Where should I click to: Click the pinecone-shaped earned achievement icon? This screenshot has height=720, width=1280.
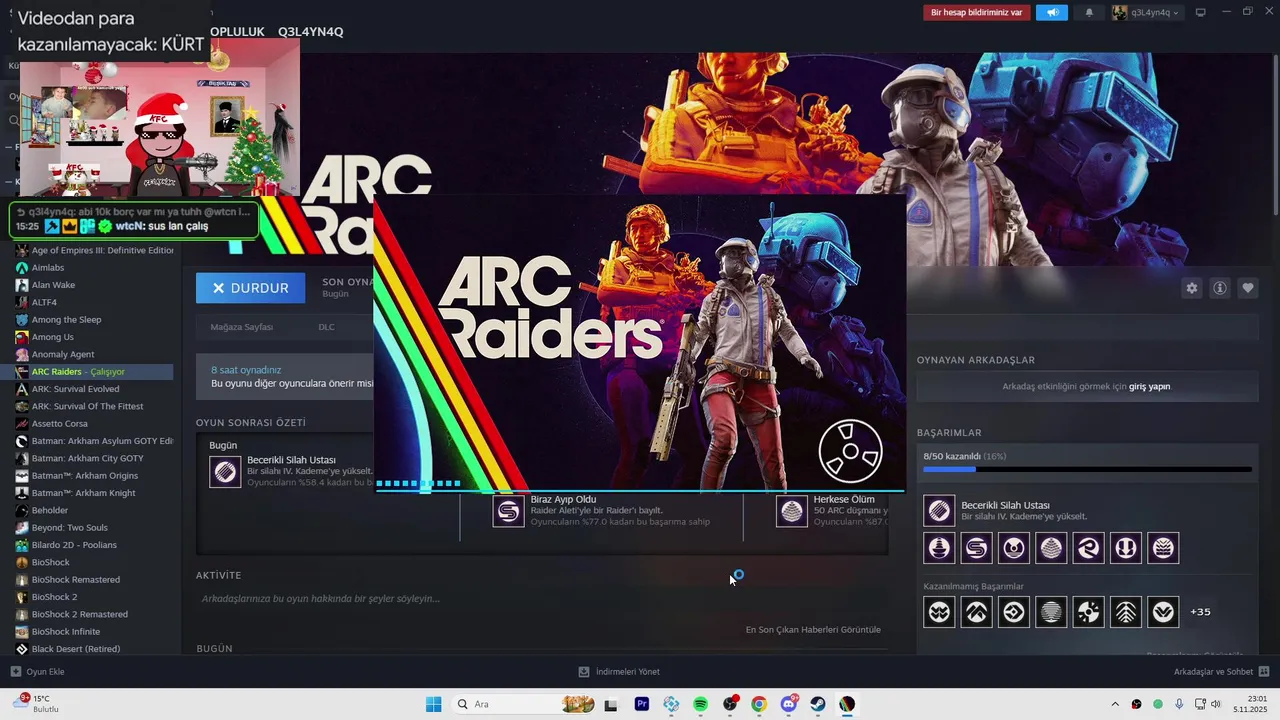(x=1051, y=548)
